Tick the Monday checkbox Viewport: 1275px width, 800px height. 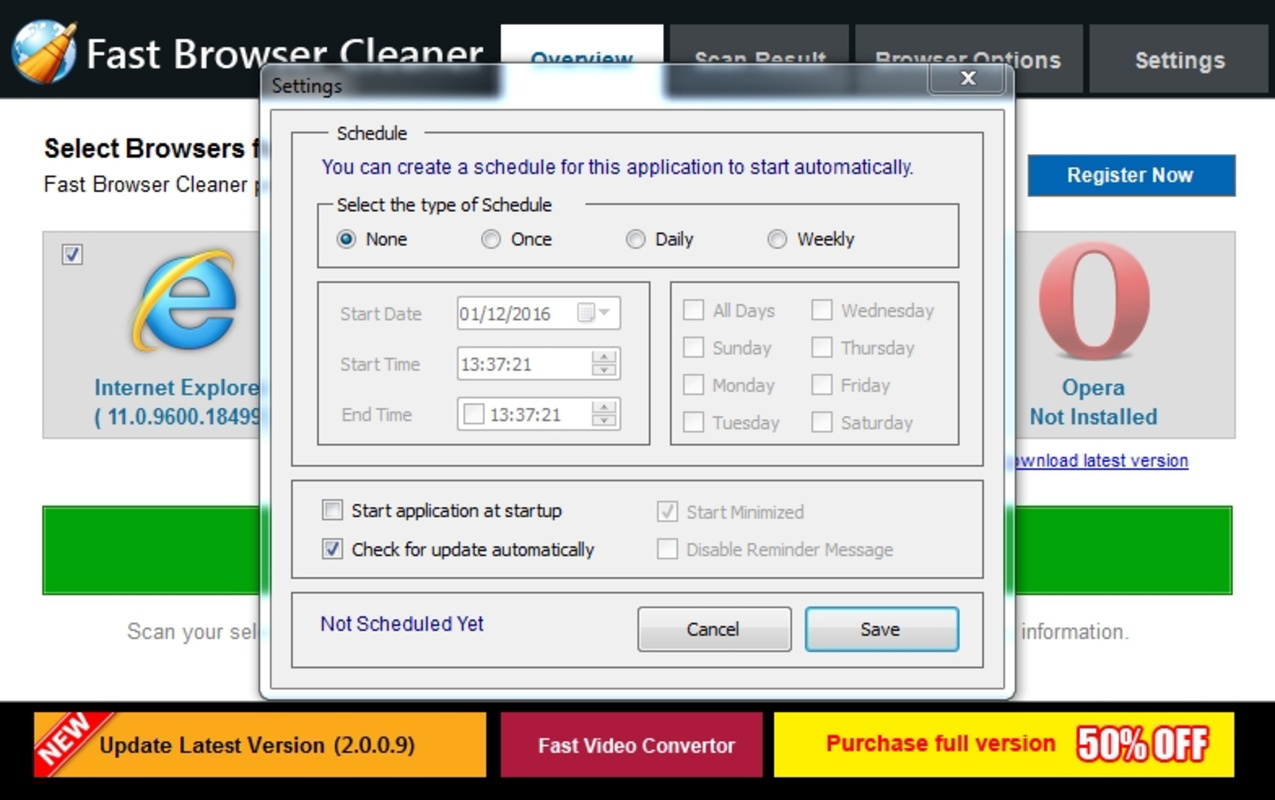(693, 385)
